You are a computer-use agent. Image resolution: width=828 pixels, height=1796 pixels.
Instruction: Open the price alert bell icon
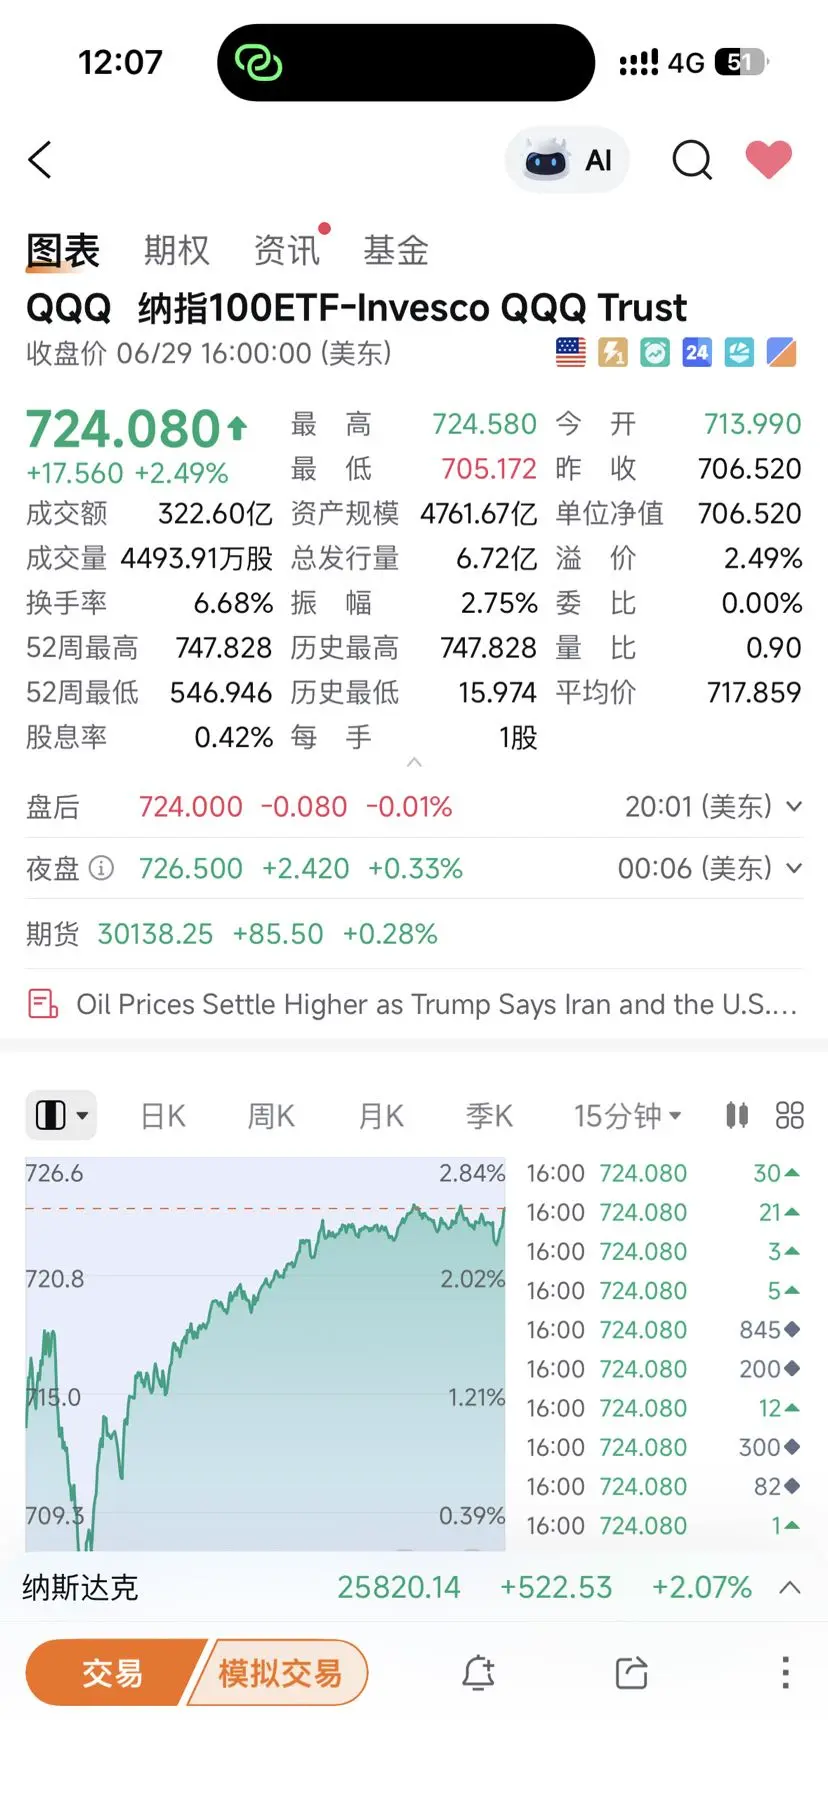tap(479, 1672)
